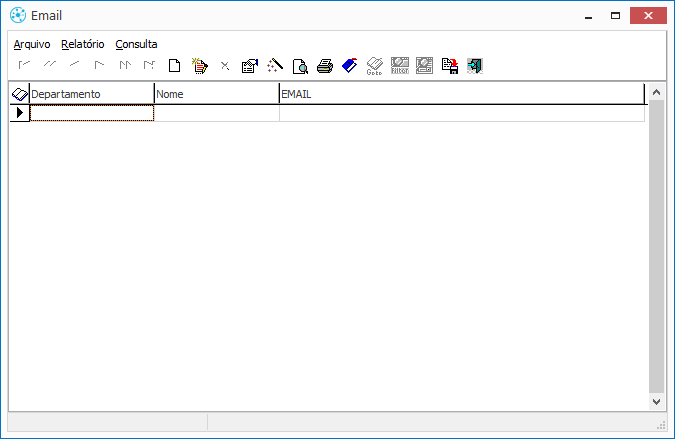
Task: Click the remove filter icon beside Filter
Action: pyautogui.click(x=424, y=66)
